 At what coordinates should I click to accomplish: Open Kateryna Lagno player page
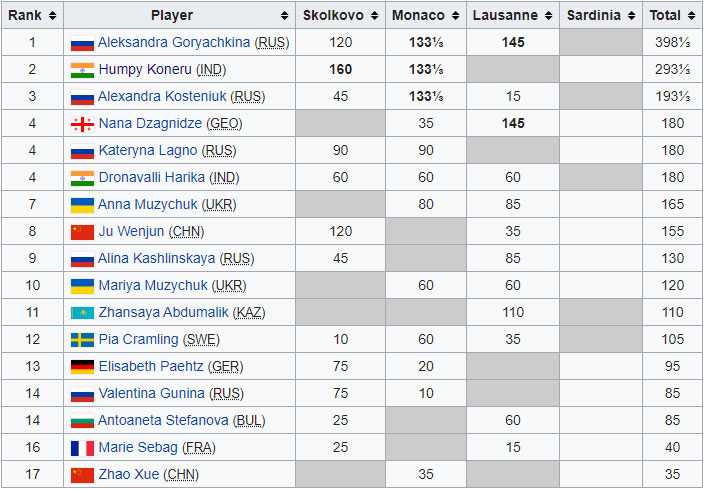click(x=148, y=151)
